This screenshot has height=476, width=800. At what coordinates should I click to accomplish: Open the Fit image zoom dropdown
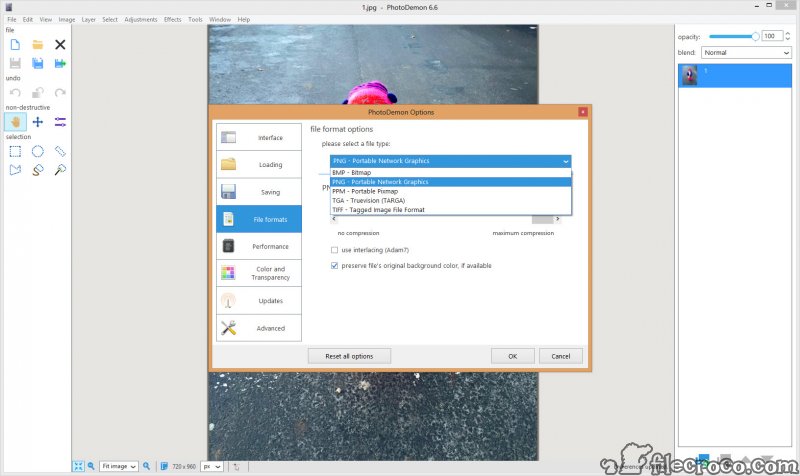[118, 466]
